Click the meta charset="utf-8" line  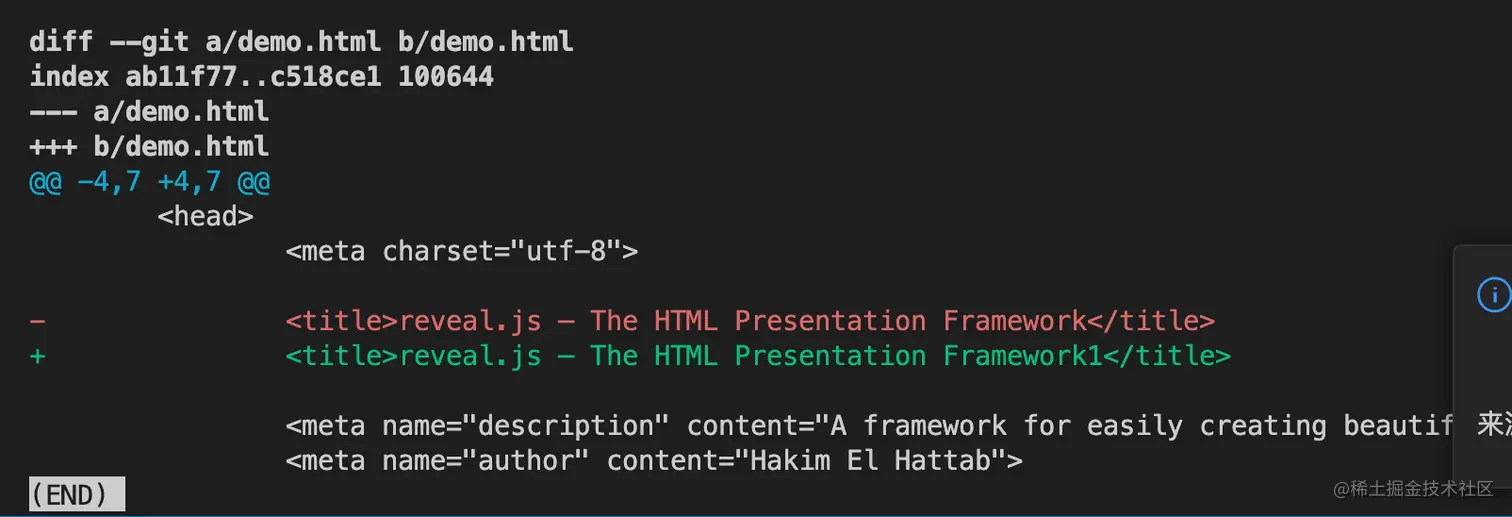point(461,251)
